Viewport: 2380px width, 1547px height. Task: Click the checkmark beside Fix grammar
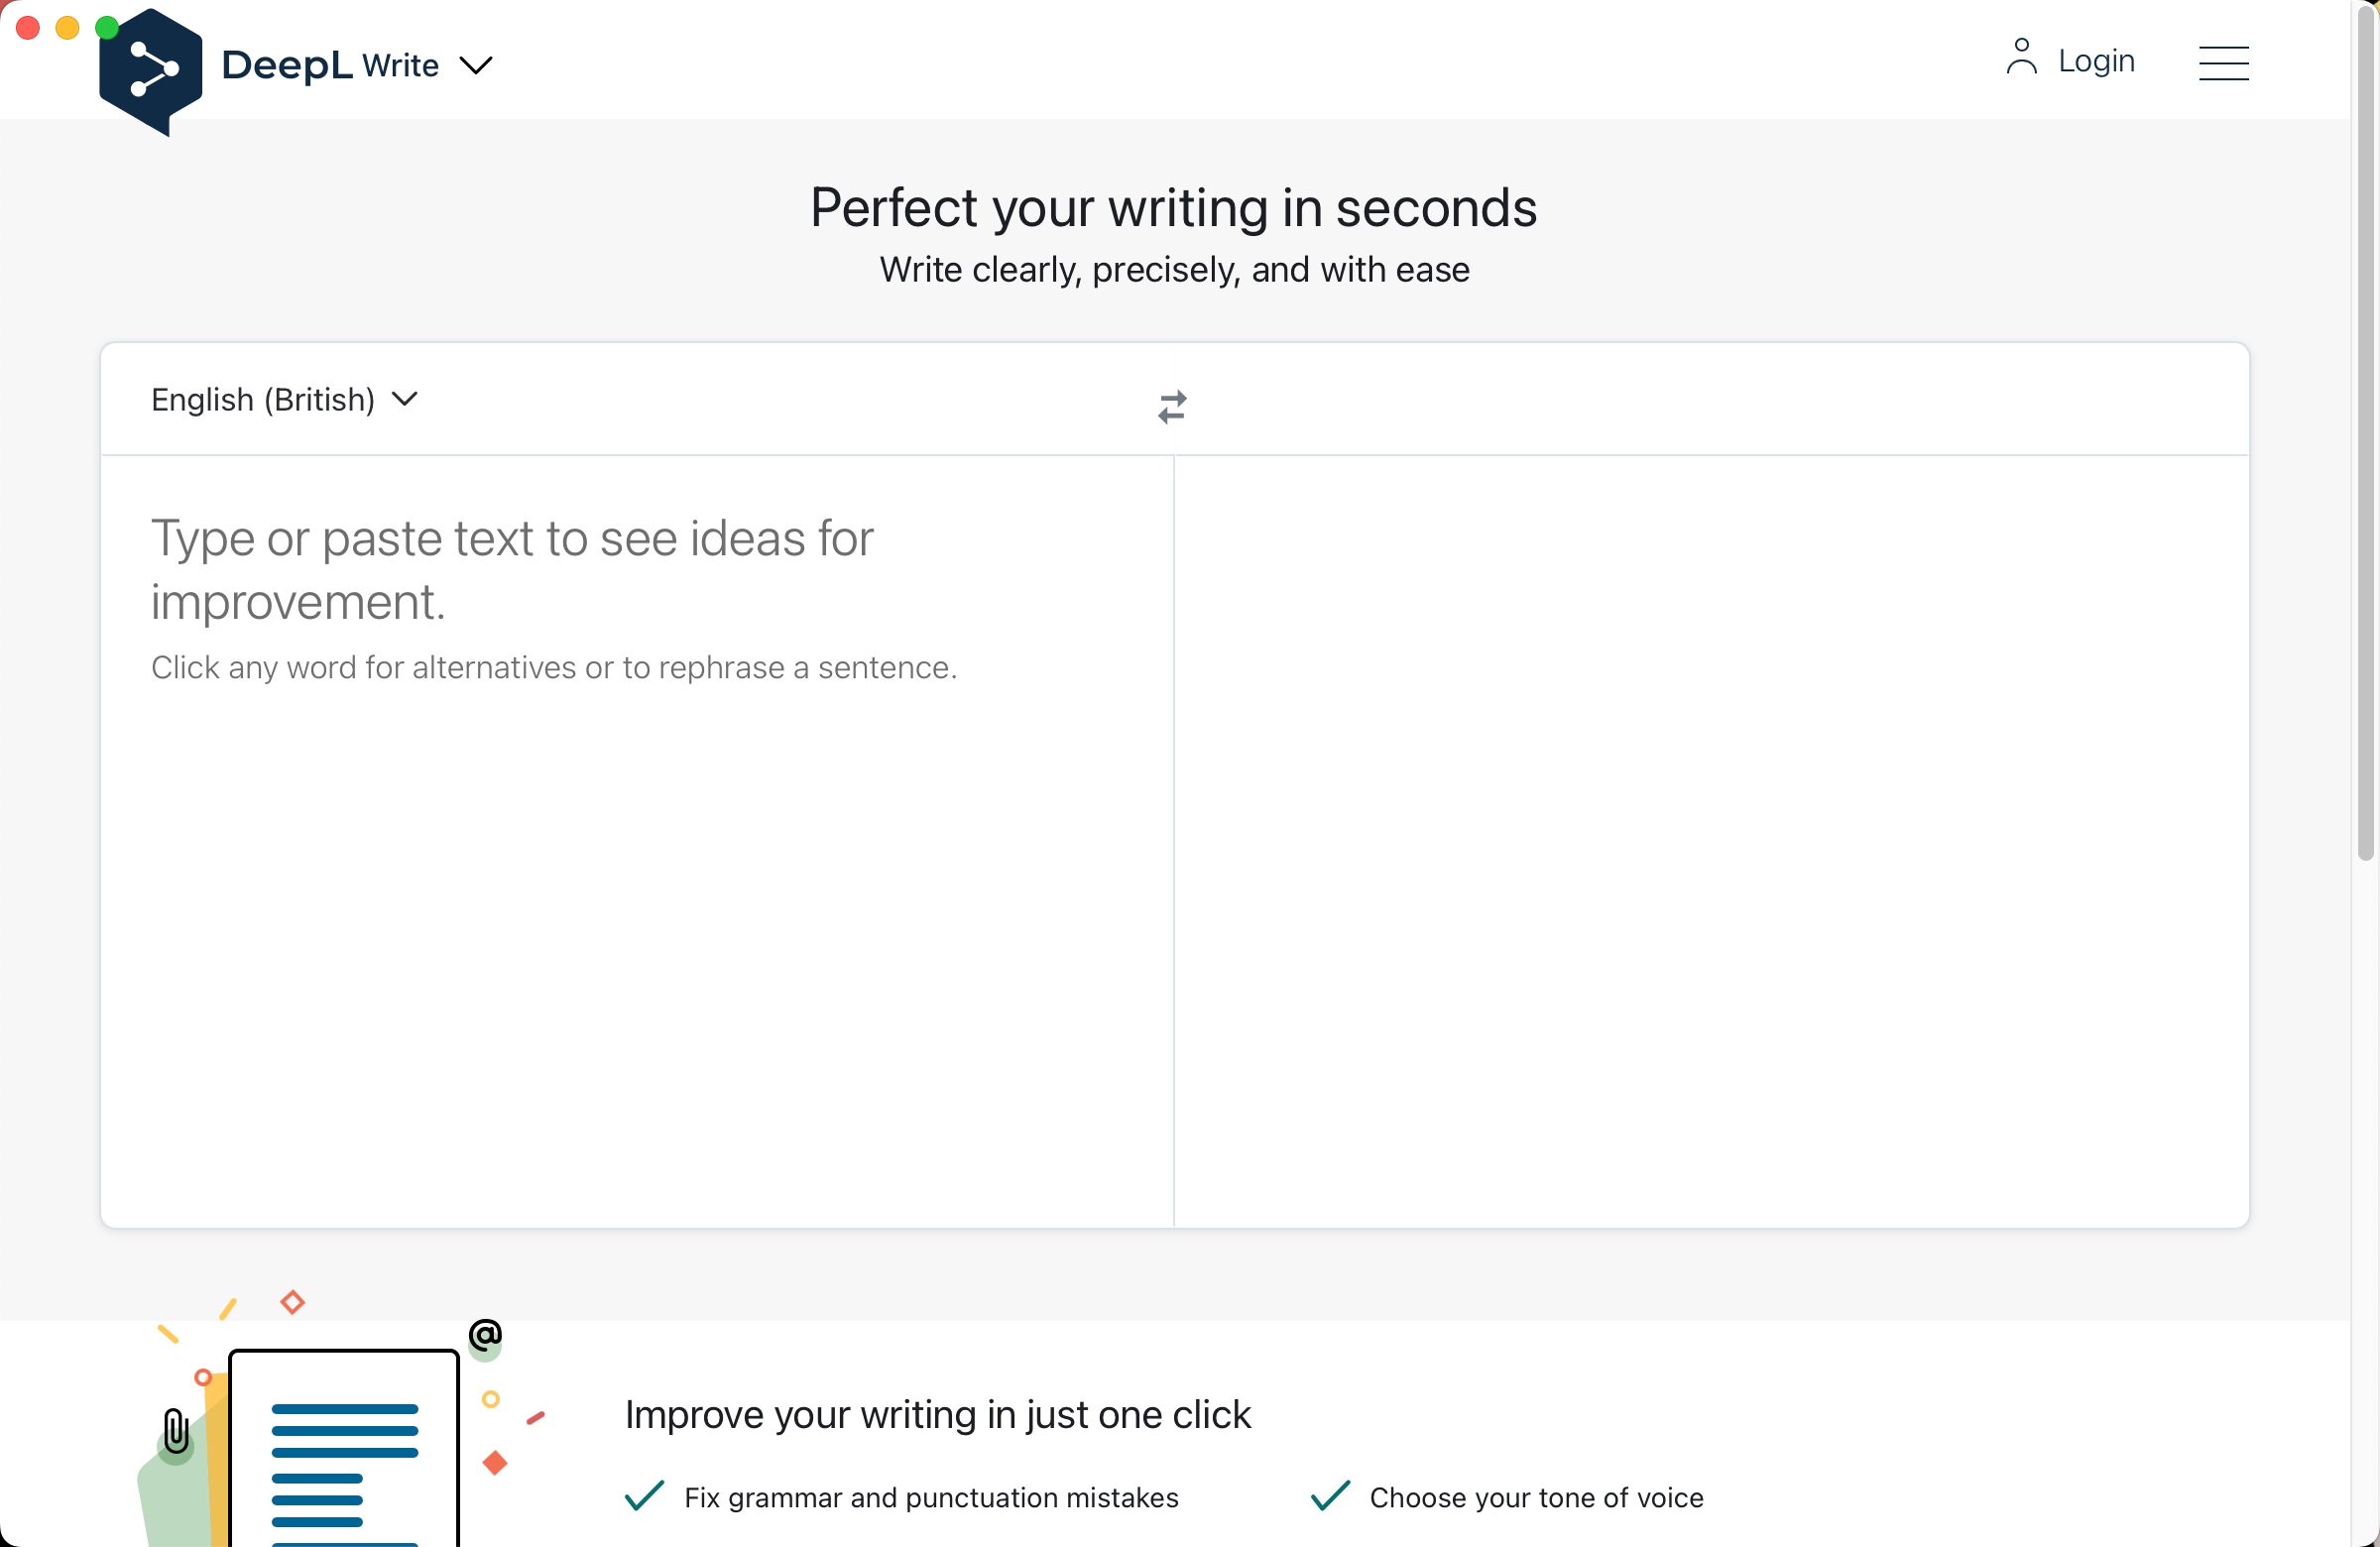point(644,1496)
